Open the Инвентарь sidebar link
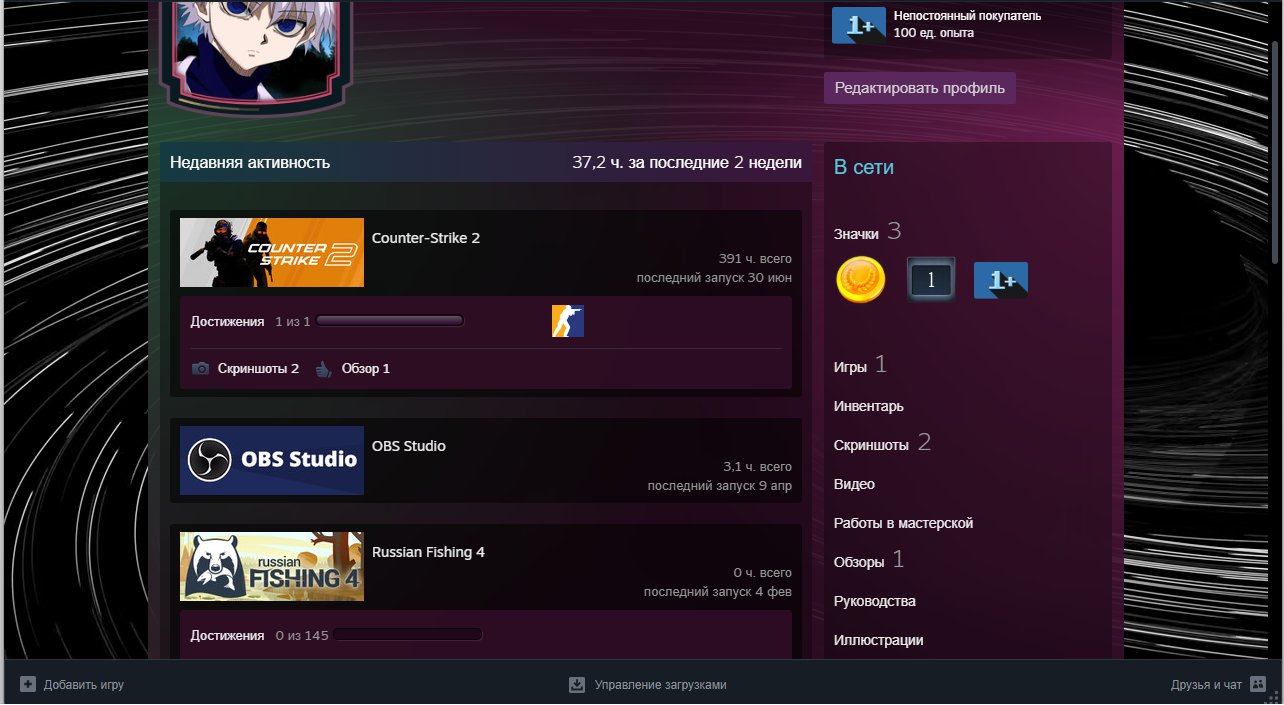Screen dimensions: 1284x705 (x=869, y=406)
